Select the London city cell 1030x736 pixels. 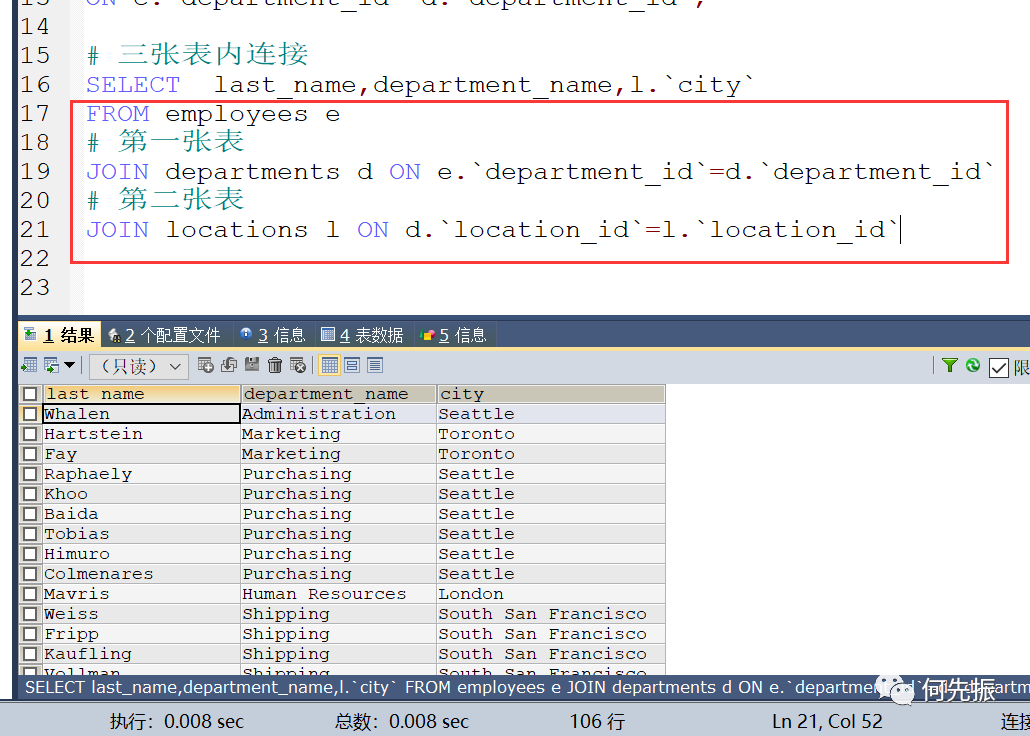tap(550, 594)
